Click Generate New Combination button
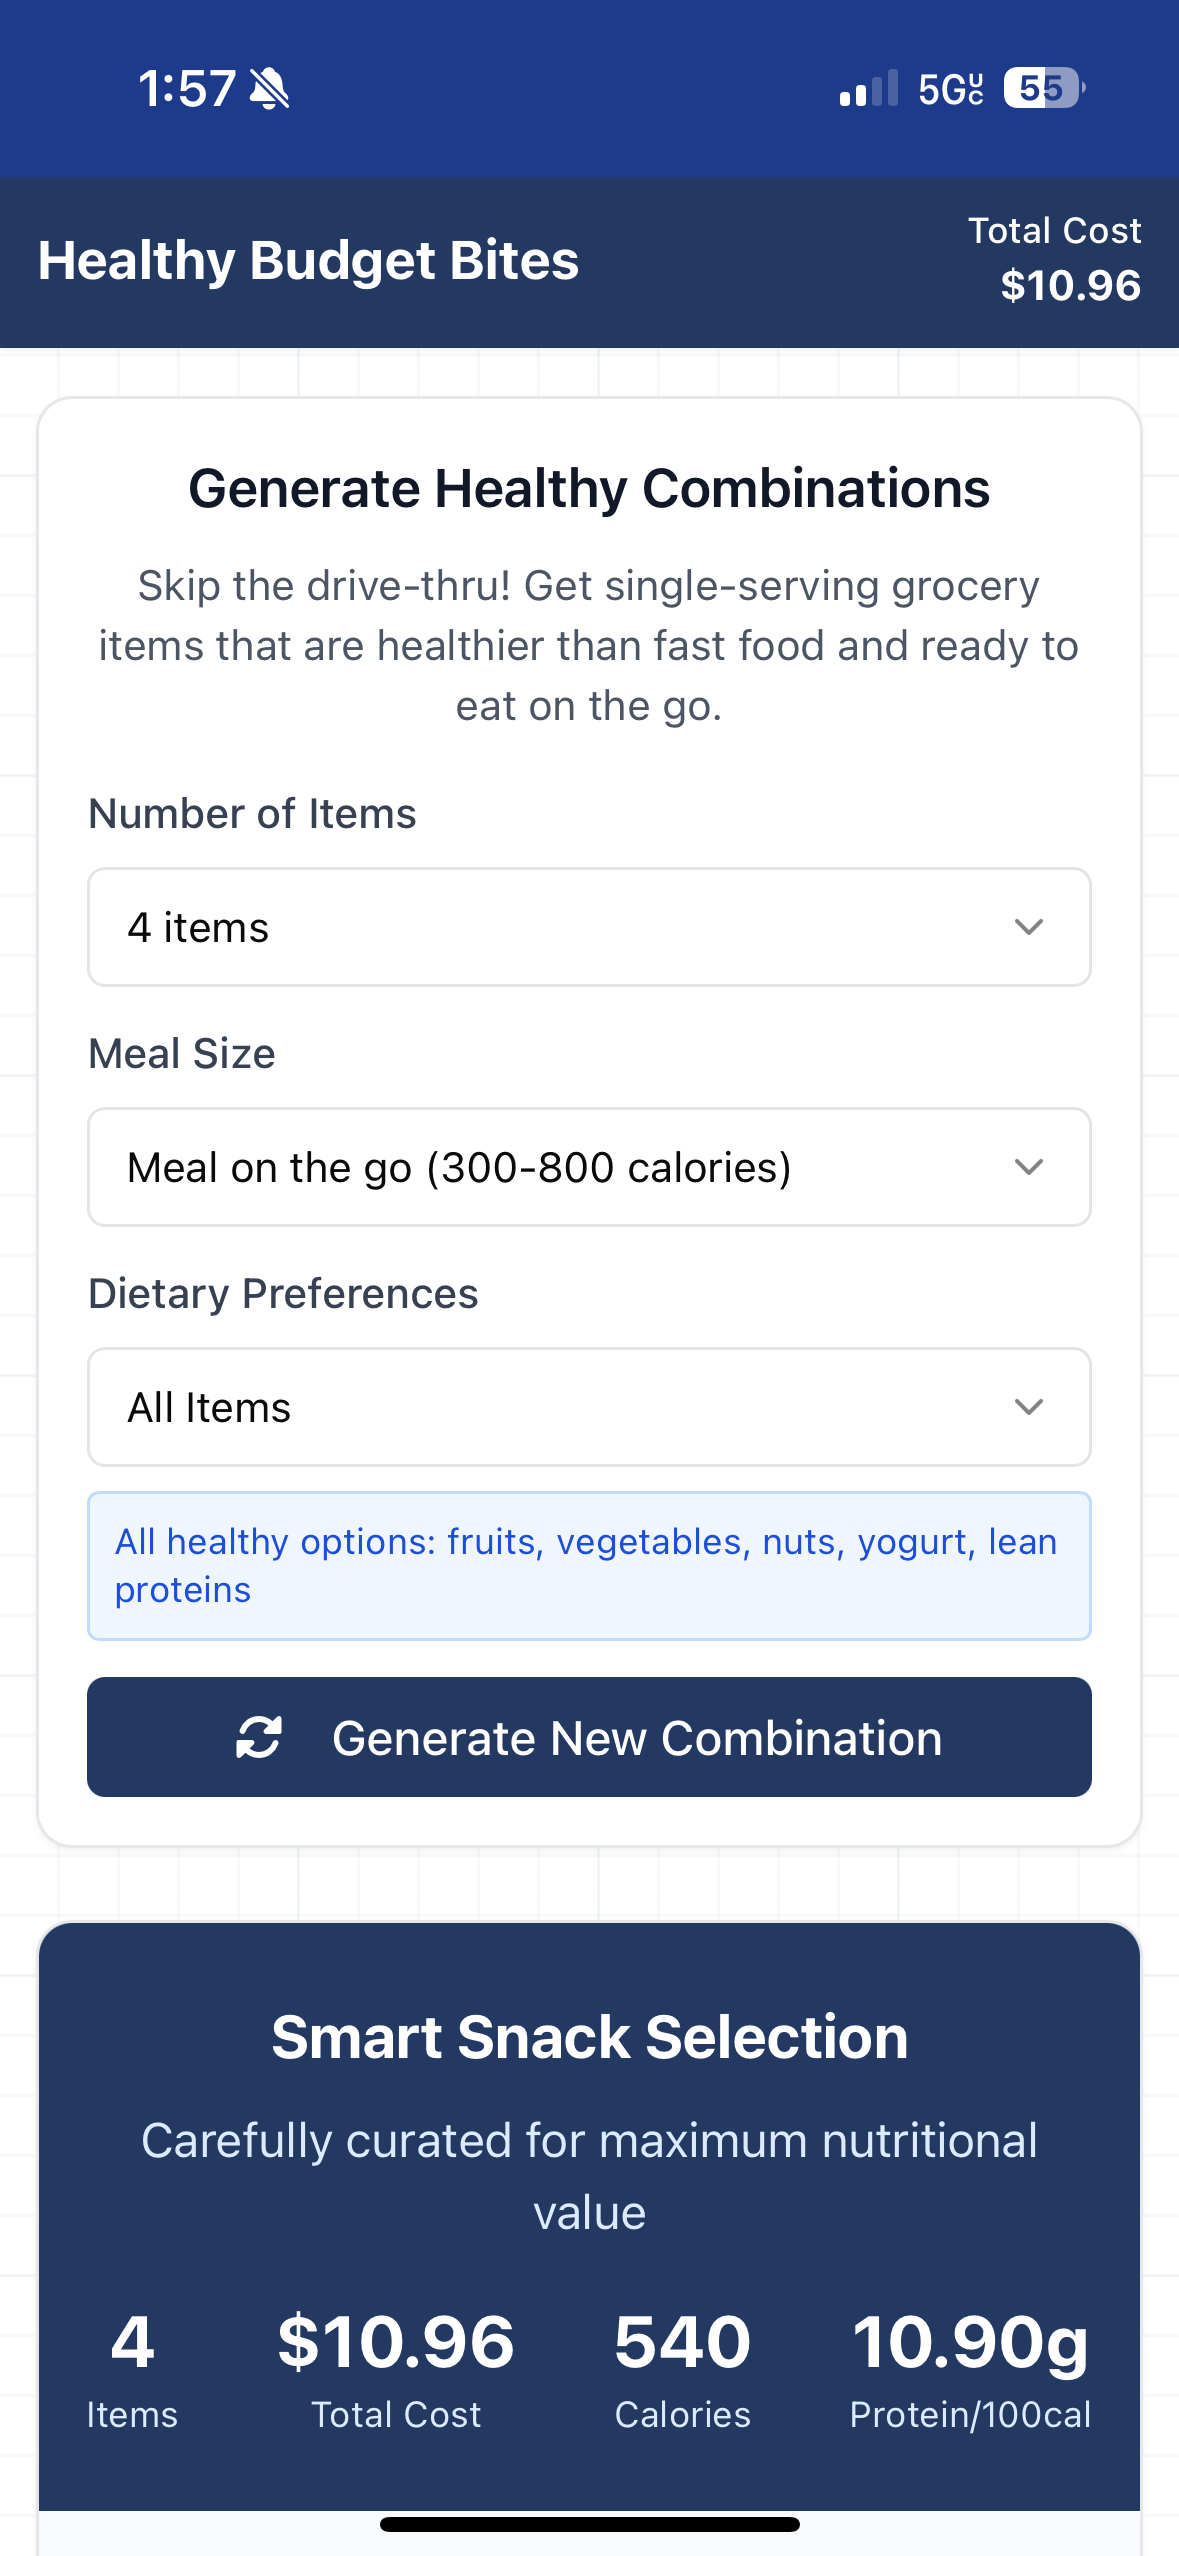 pyautogui.click(x=589, y=1737)
